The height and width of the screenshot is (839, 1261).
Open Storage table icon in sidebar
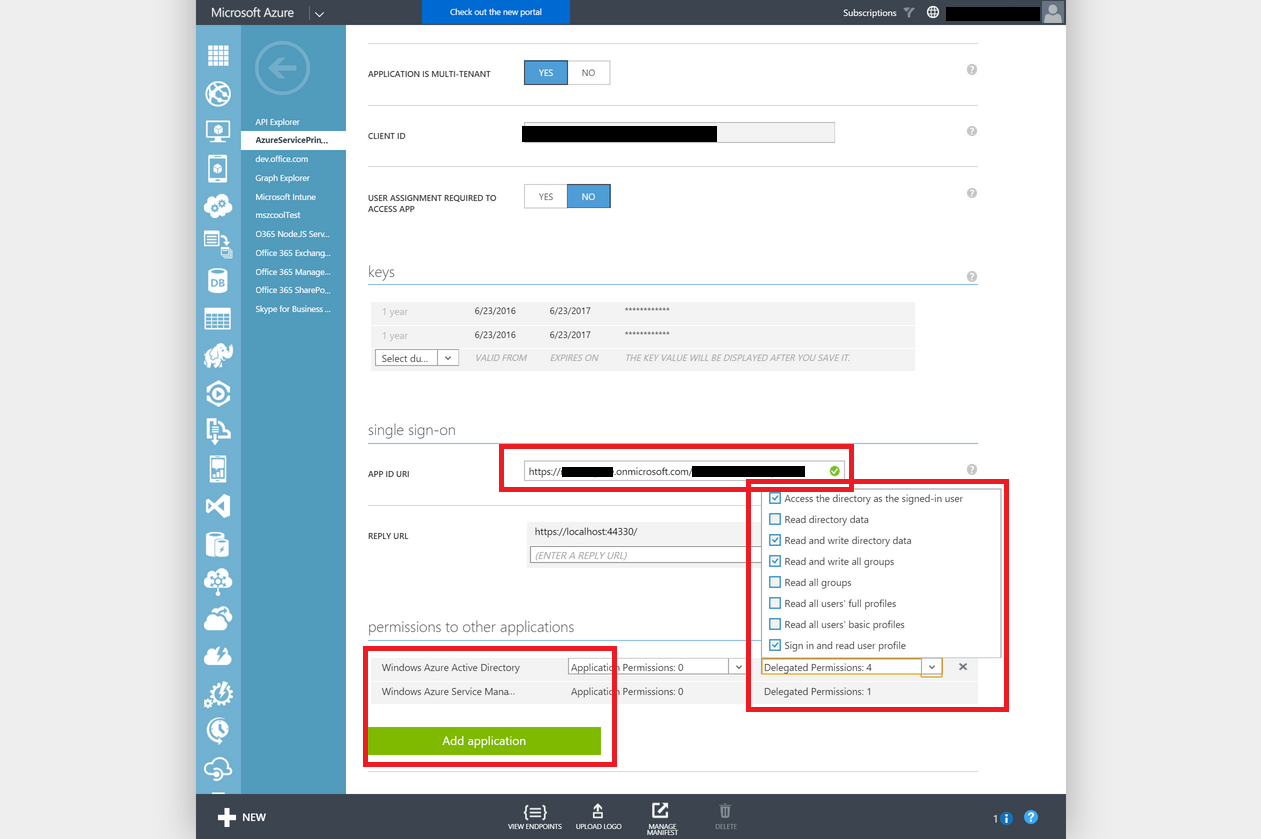(218, 319)
